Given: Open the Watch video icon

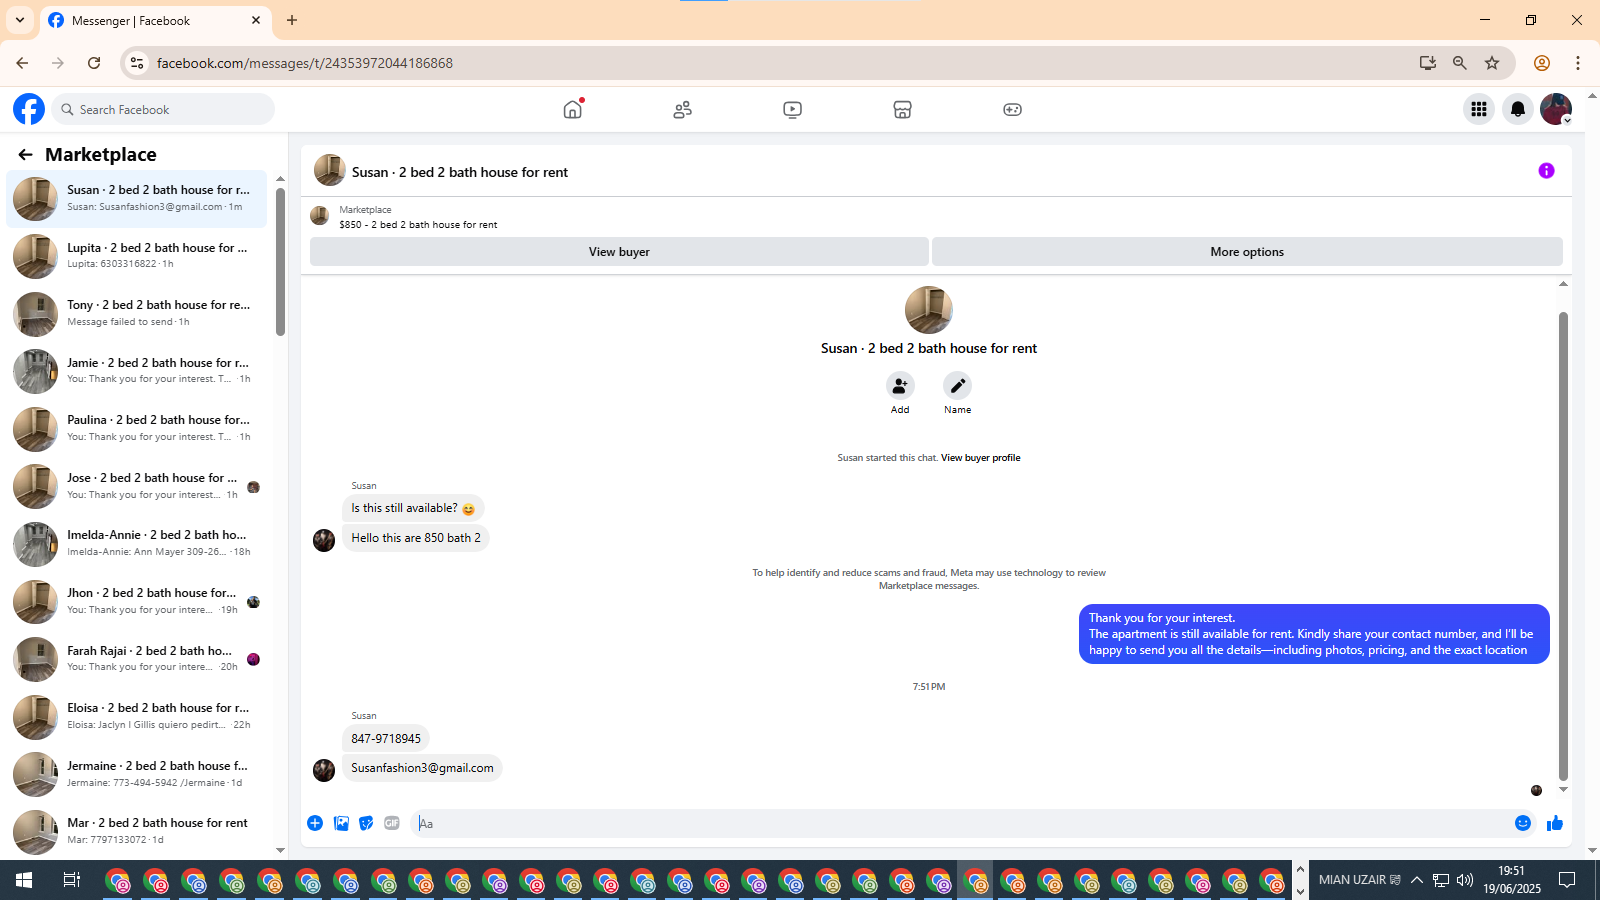Looking at the screenshot, I should tap(793, 110).
